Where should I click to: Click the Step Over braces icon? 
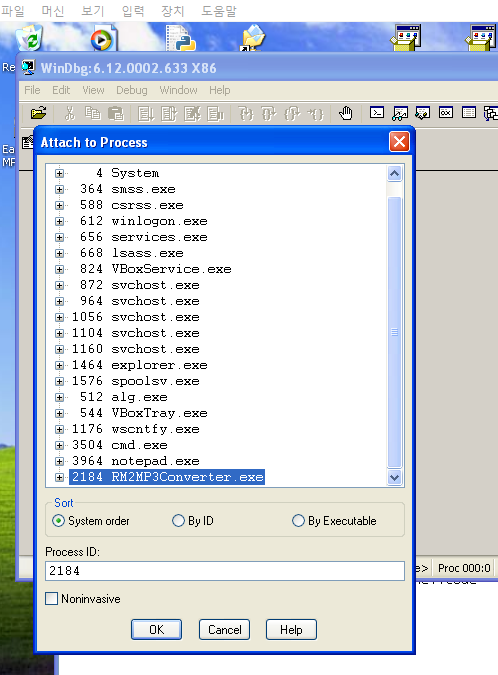pyautogui.click(x=269, y=114)
